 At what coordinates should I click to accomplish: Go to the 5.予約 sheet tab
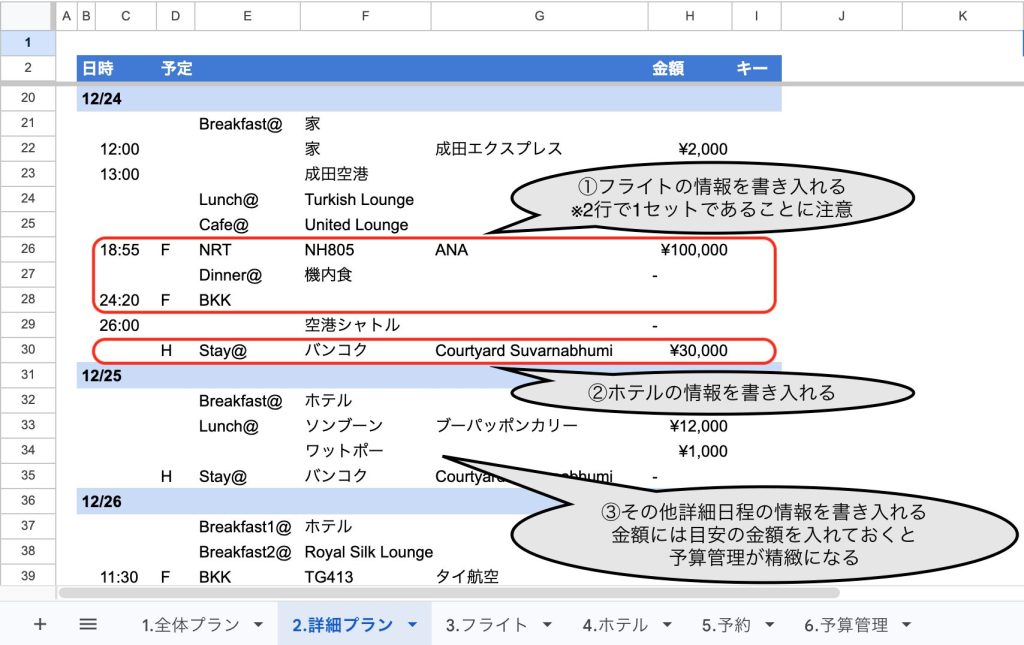pyautogui.click(x=728, y=625)
